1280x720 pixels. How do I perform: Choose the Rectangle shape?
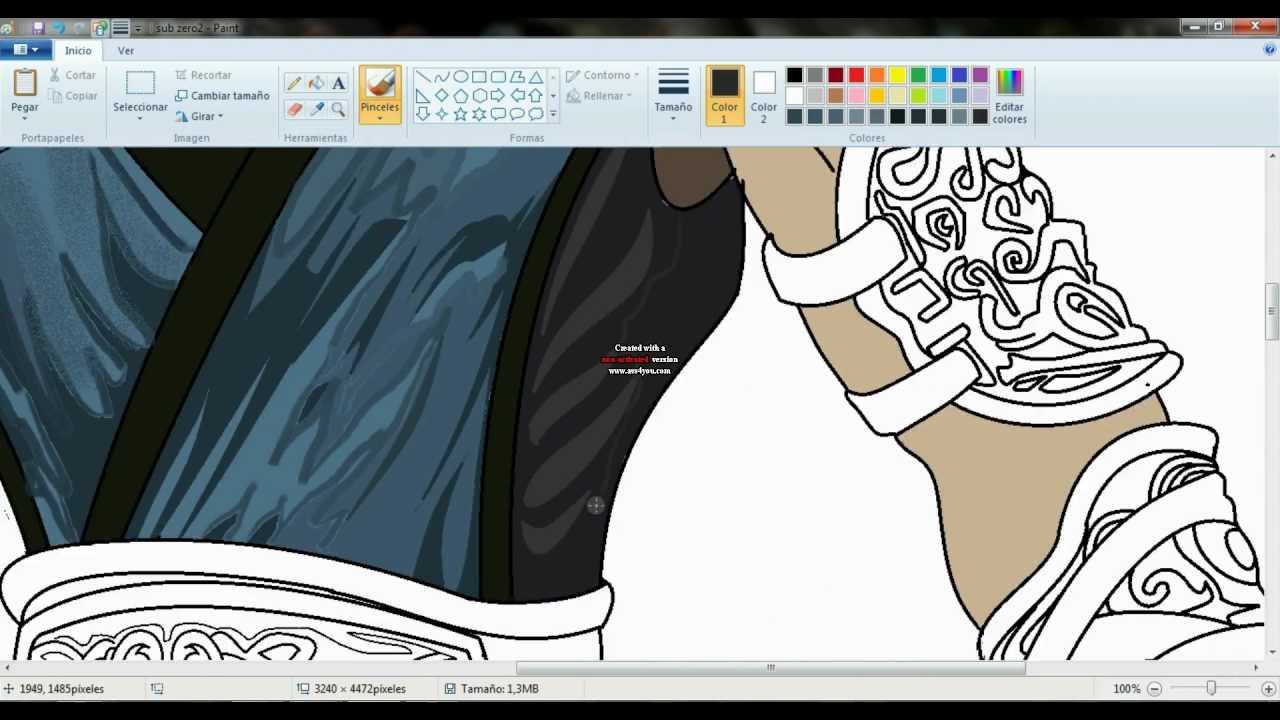tap(479, 77)
